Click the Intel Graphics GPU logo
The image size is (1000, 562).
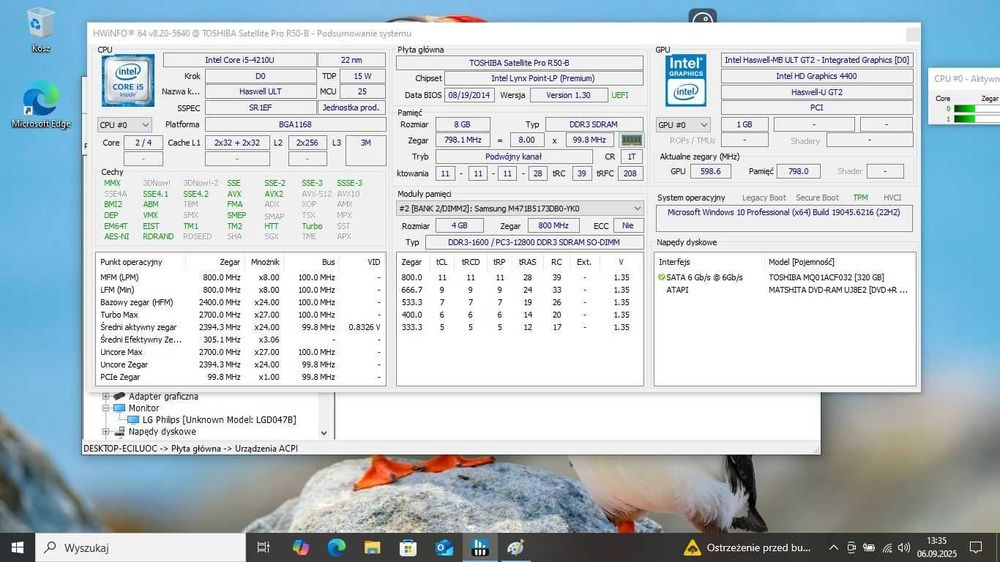(686, 79)
